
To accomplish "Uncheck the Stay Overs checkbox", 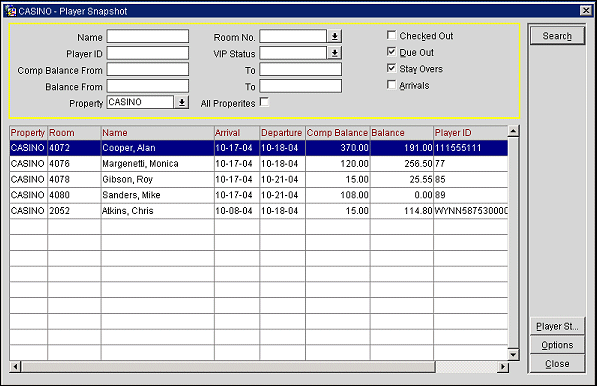I will [x=391, y=68].
